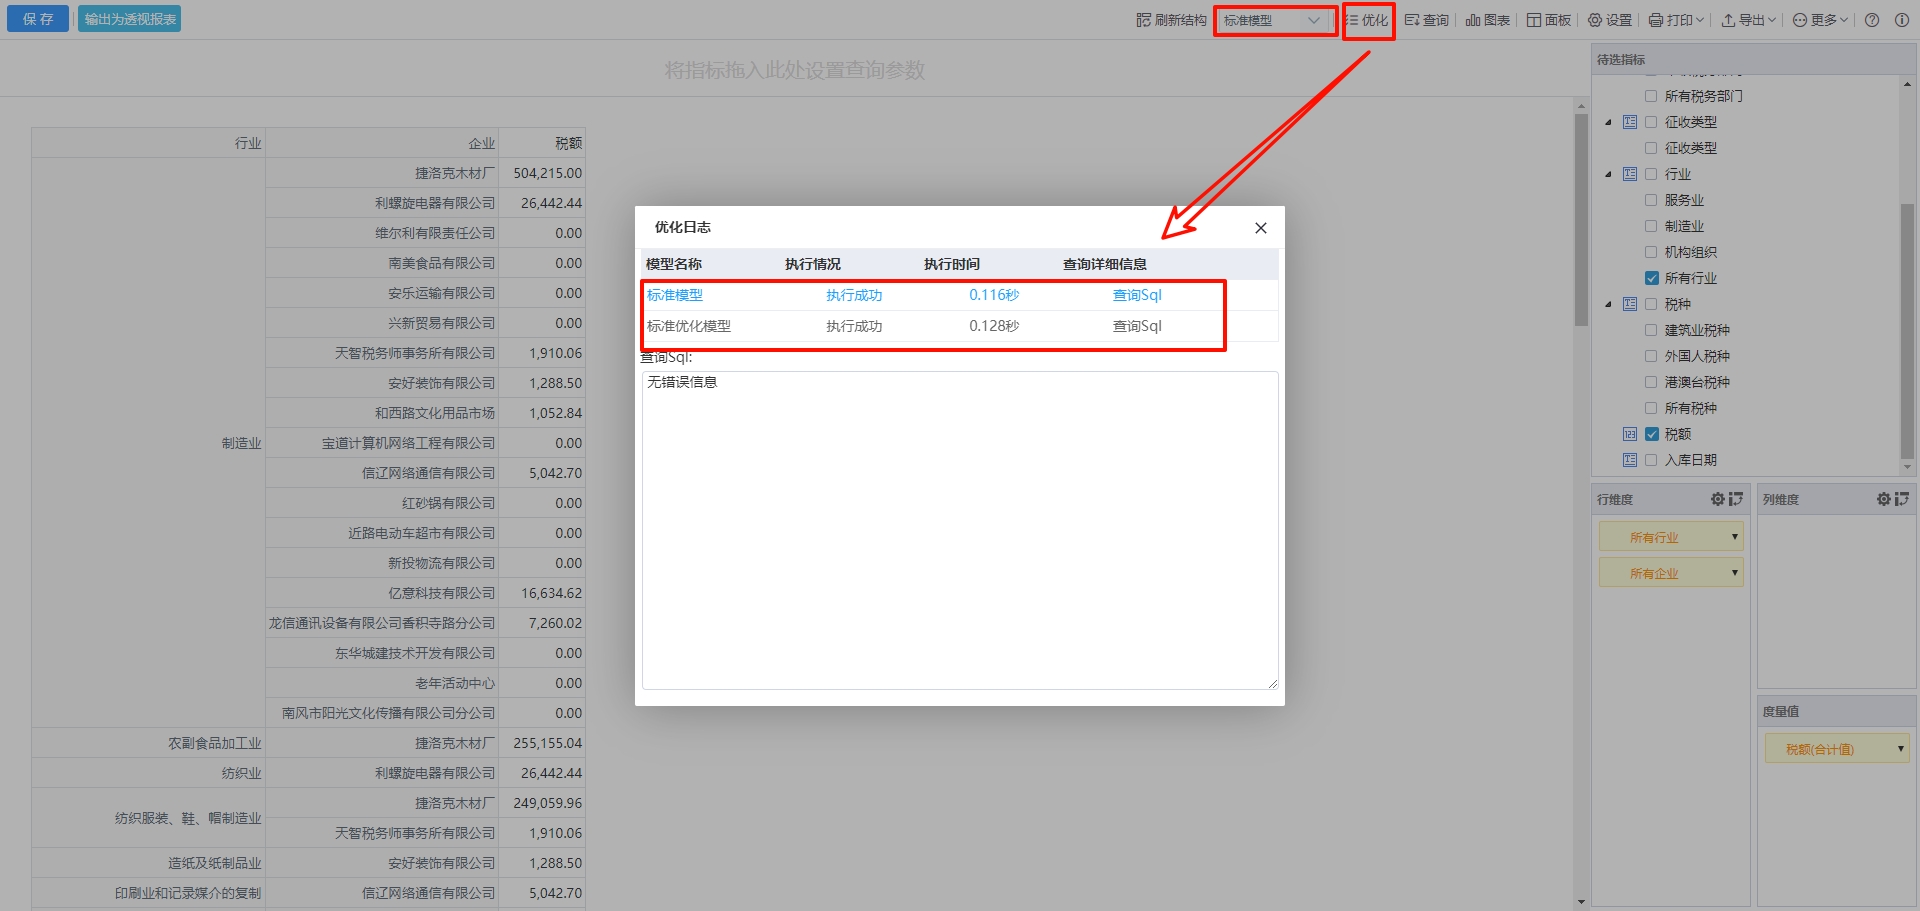Image resolution: width=1920 pixels, height=911 pixels.
Task: Click the 保存 save button
Action: pos(38,19)
